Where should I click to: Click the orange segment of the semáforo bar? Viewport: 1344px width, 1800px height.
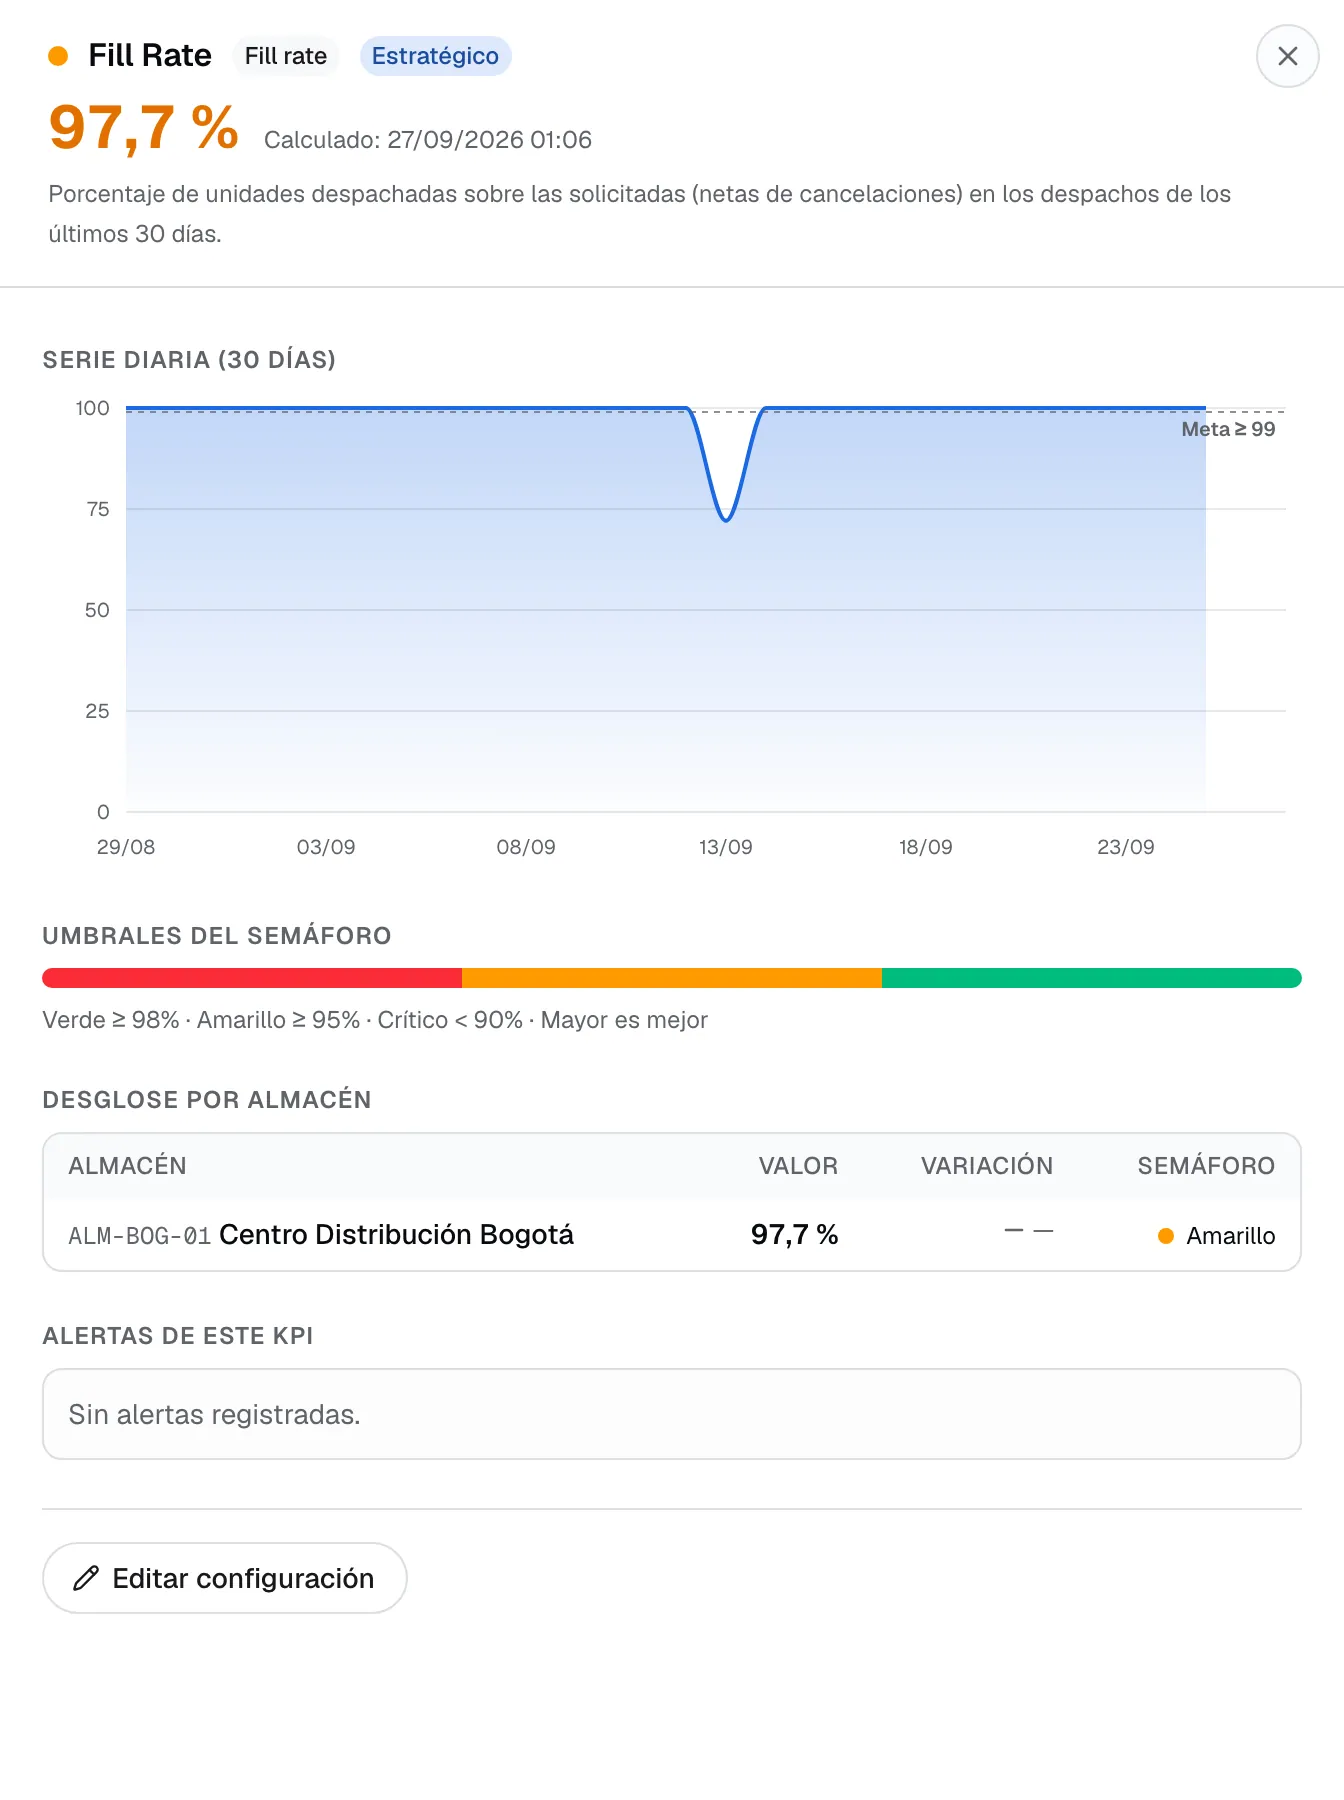click(672, 978)
